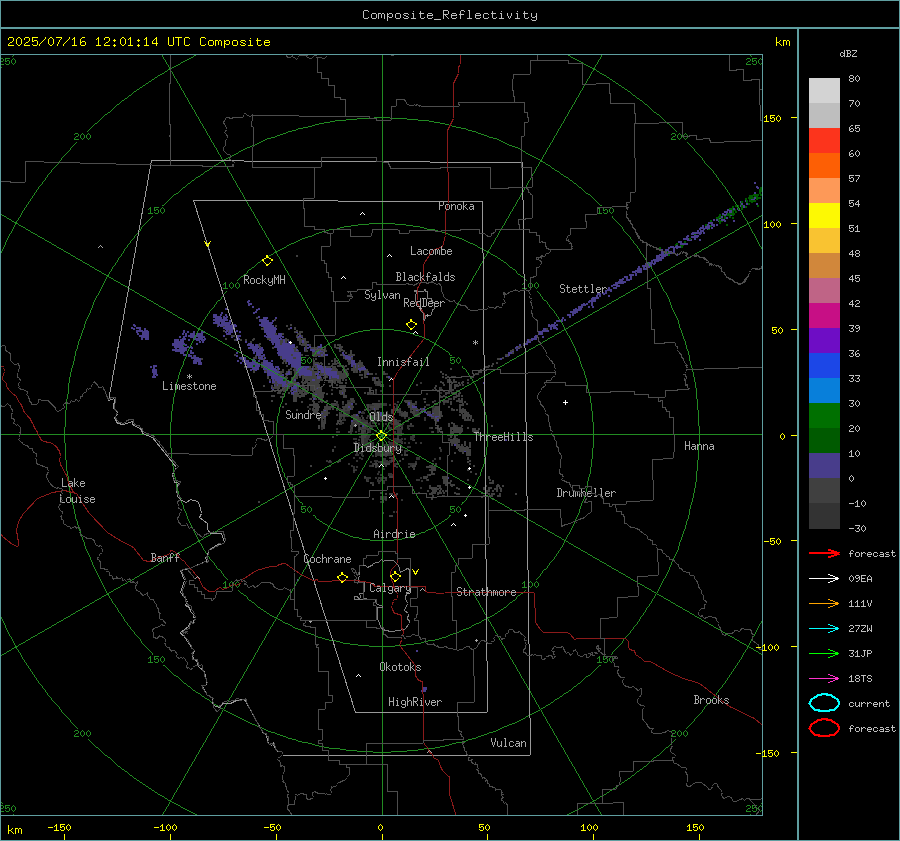Viewport: 900px width, 841px height.
Task: Click the Innisfail town label
Action: point(403,362)
